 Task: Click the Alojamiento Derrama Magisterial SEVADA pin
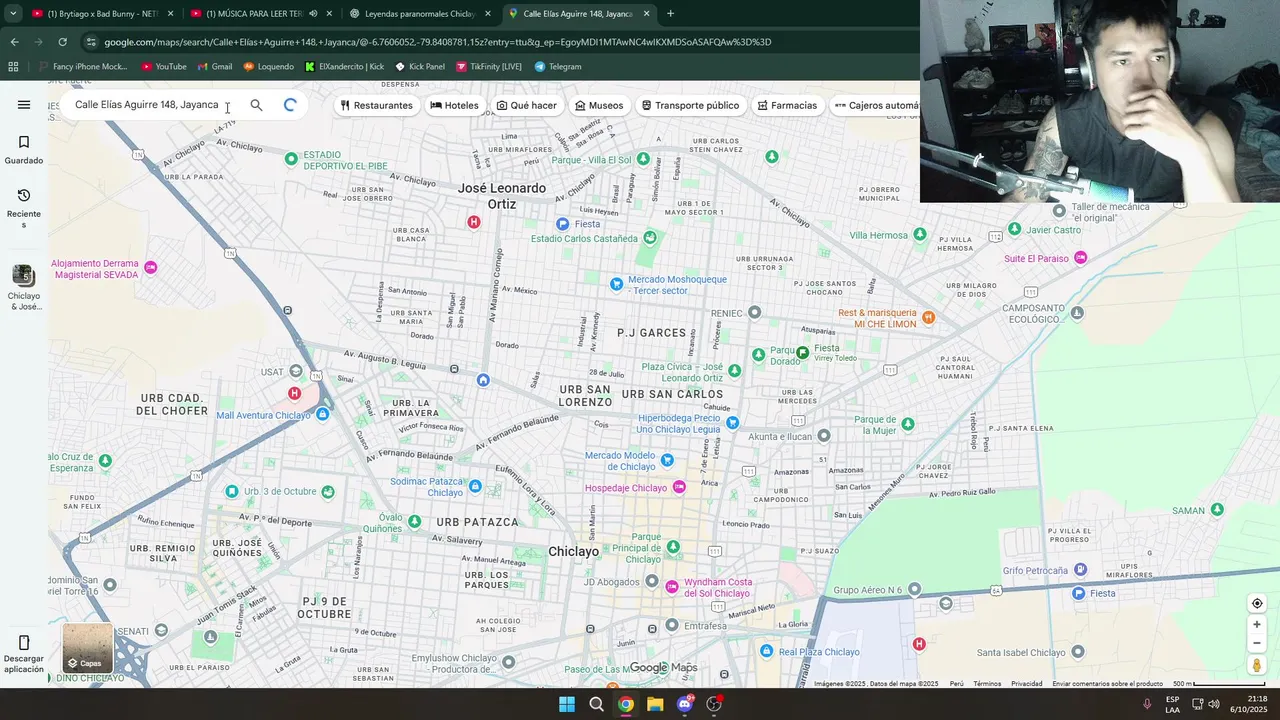coord(150,267)
